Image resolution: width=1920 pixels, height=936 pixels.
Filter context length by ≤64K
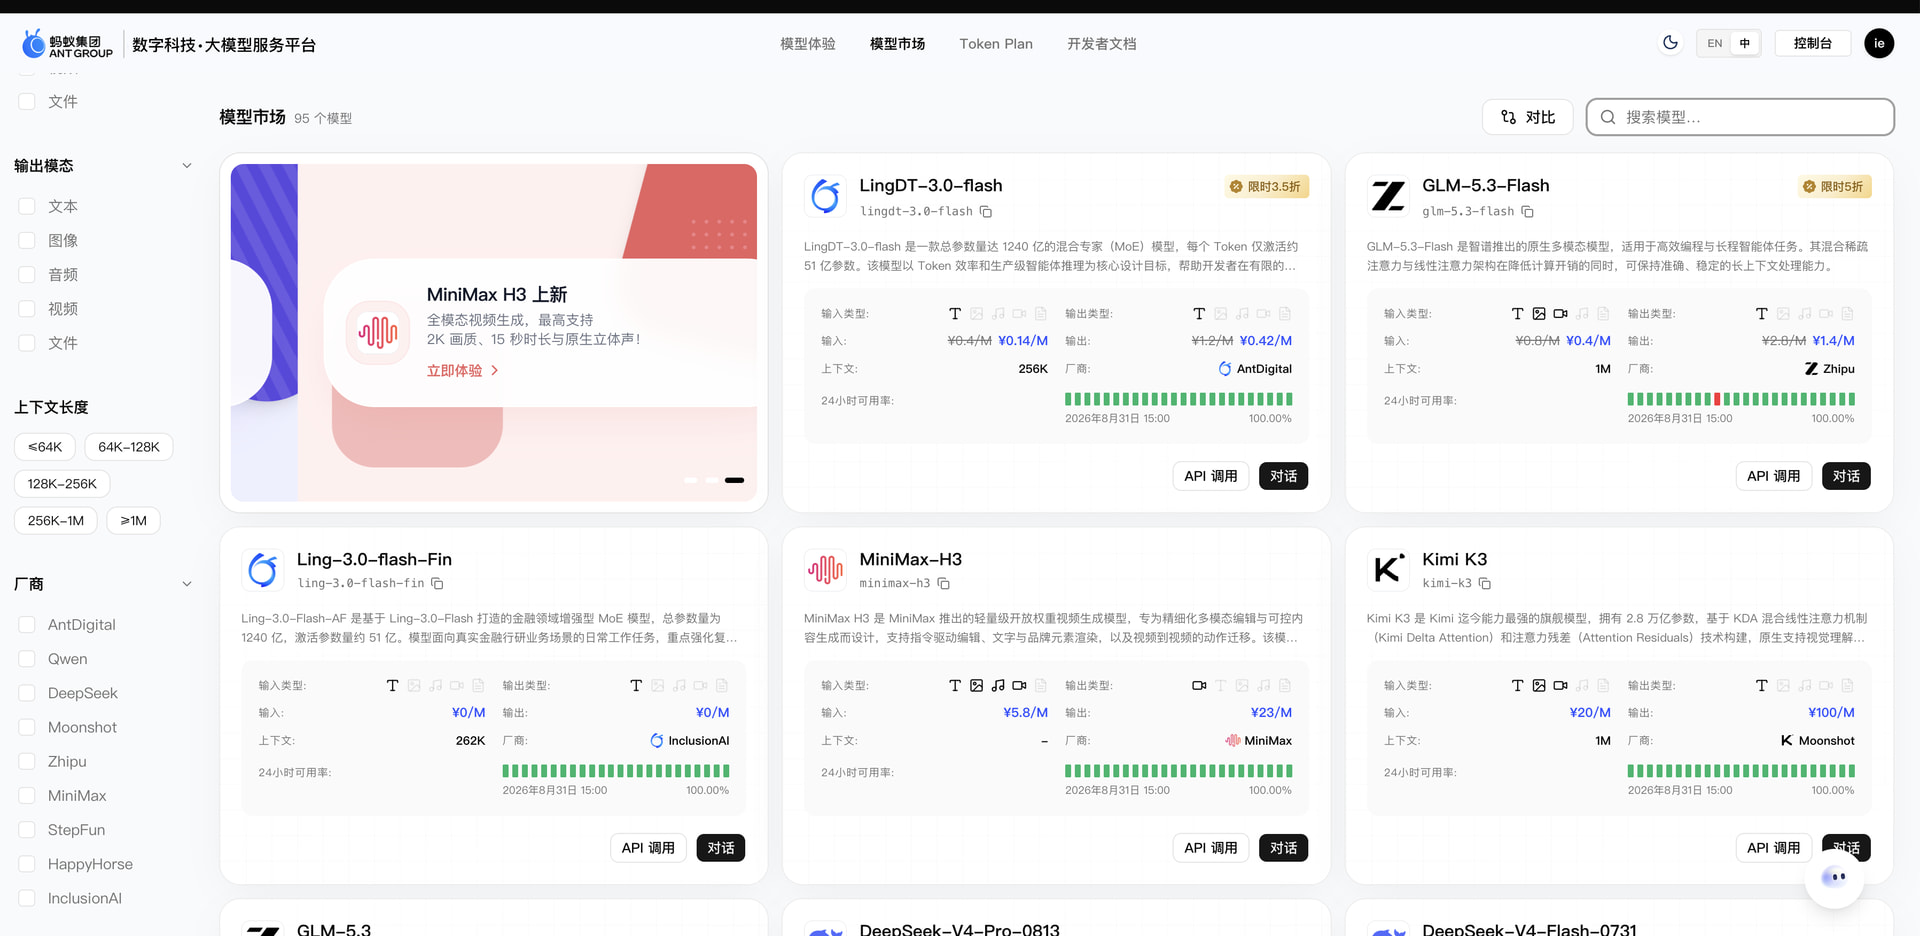pyautogui.click(x=45, y=447)
